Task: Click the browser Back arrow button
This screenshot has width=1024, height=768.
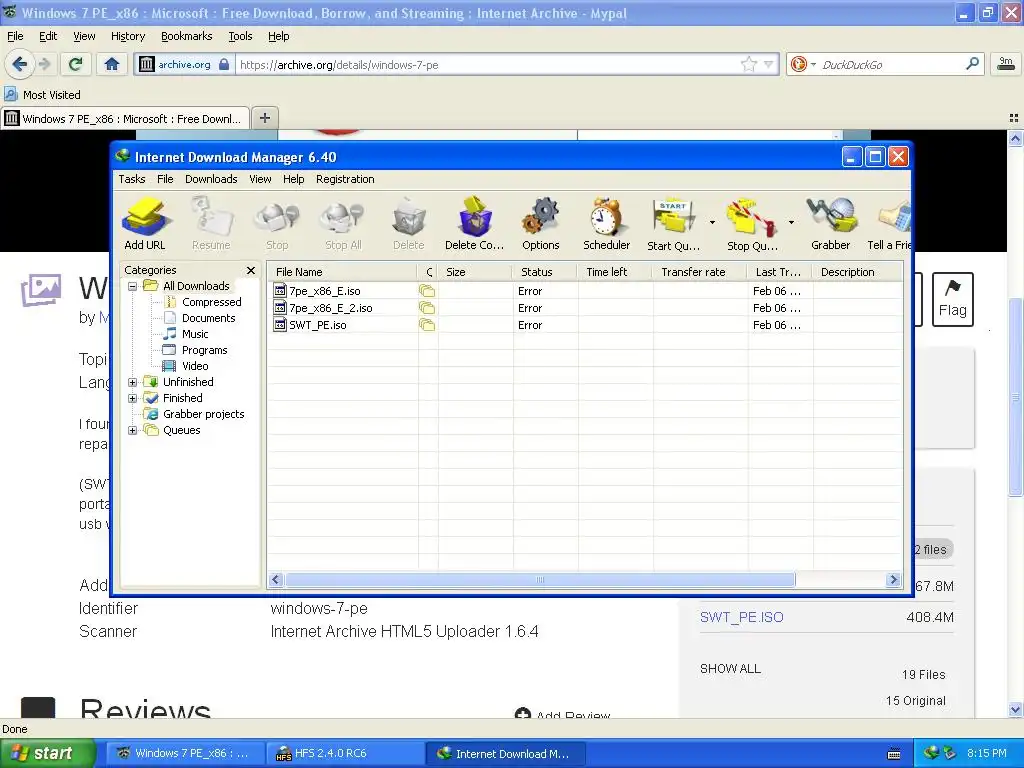Action: [x=20, y=64]
